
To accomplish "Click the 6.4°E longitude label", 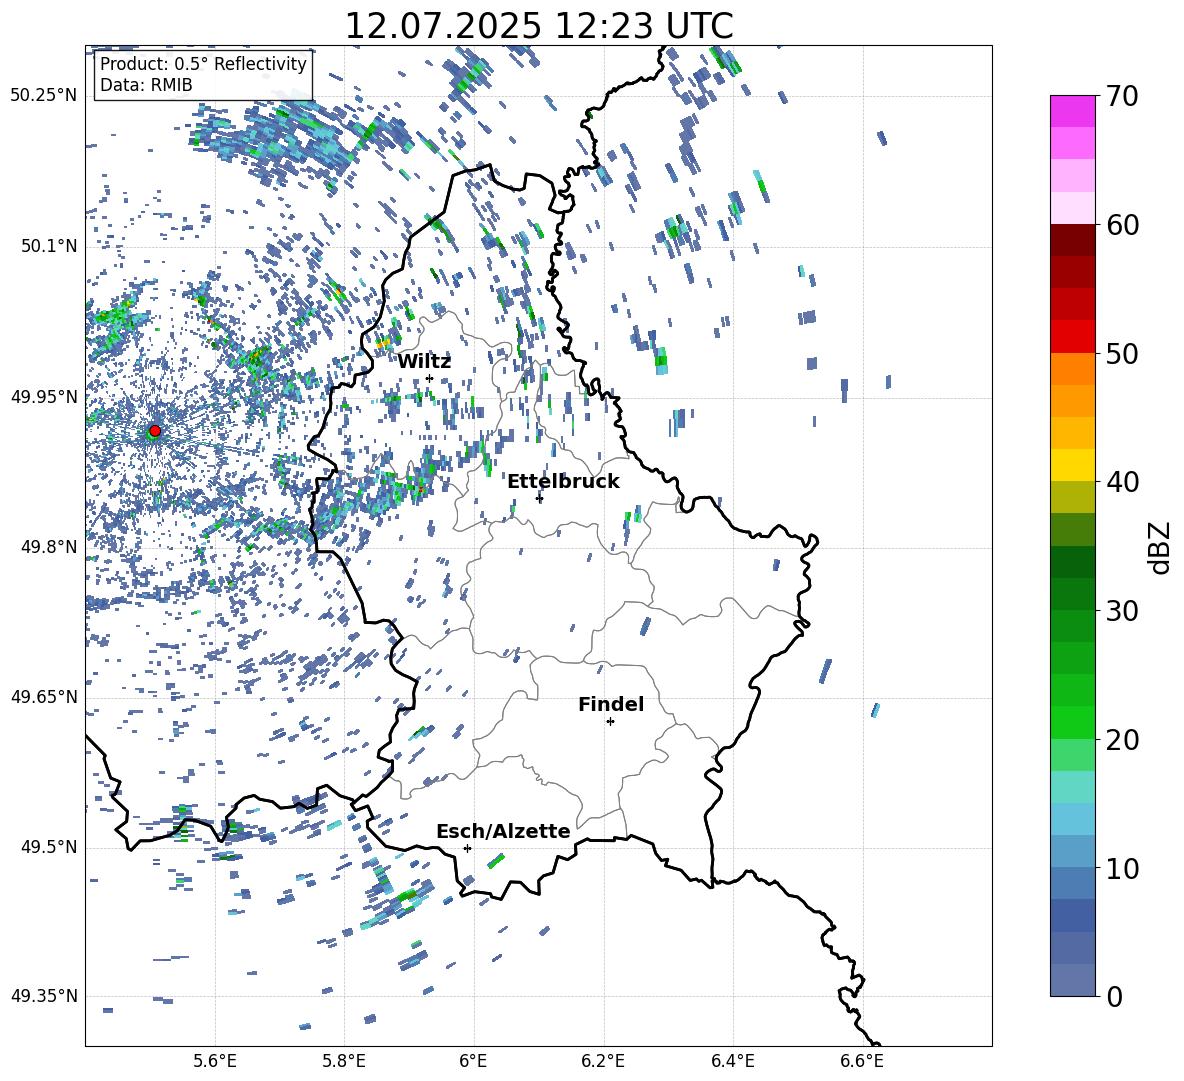I will tap(733, 1062).
